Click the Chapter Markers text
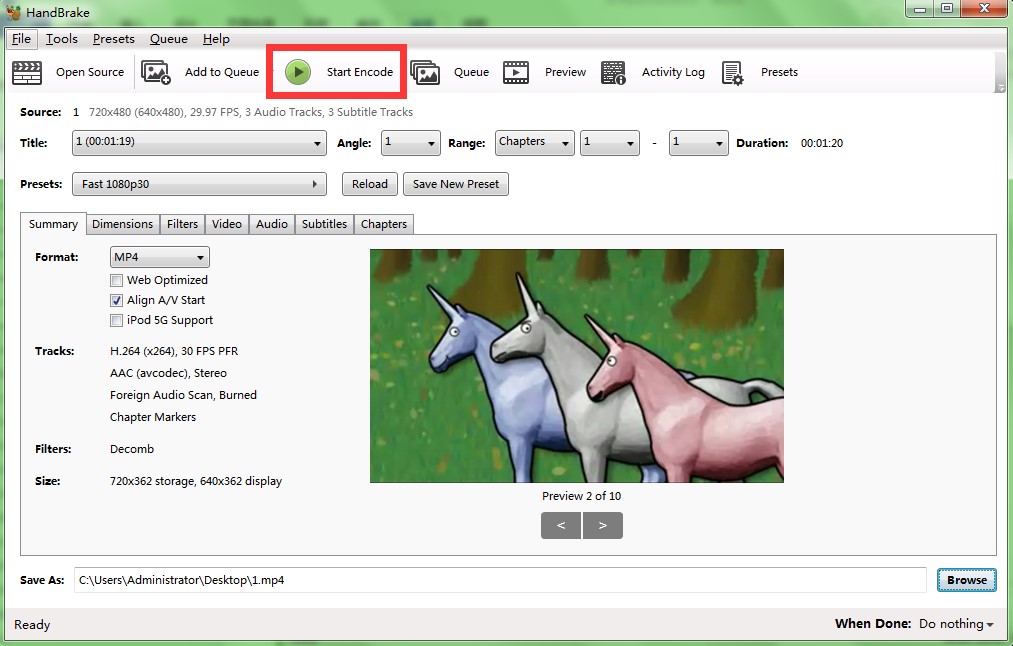This screenshot has width=1013, height=646. coord(152,417)
